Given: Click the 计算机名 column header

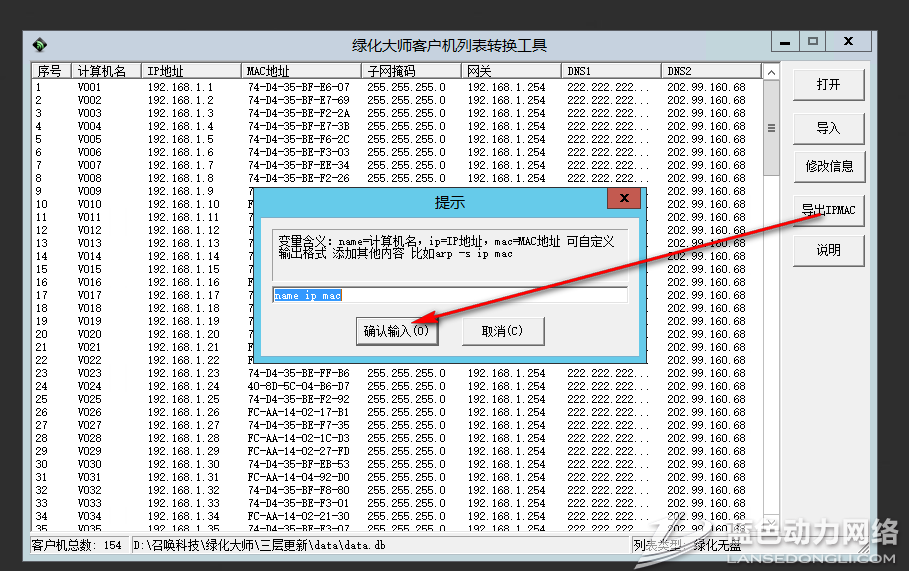Looking at the screenshot, I should (x=106, y=71).
